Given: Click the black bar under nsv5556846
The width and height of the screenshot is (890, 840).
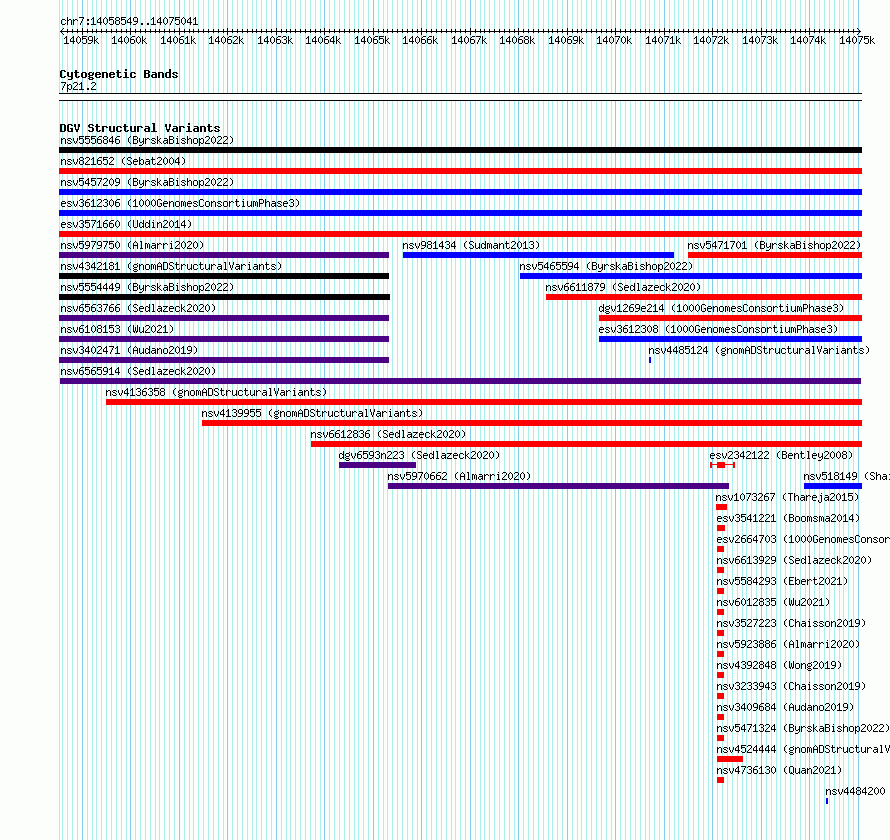Looking at the screenshot, I should [x=460, y=150].
